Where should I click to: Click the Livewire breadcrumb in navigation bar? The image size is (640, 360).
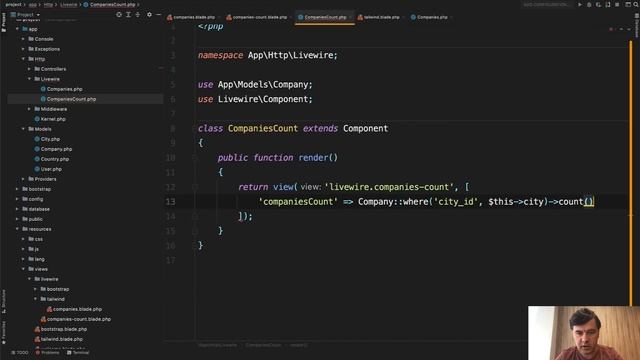[x=69, y=4]
